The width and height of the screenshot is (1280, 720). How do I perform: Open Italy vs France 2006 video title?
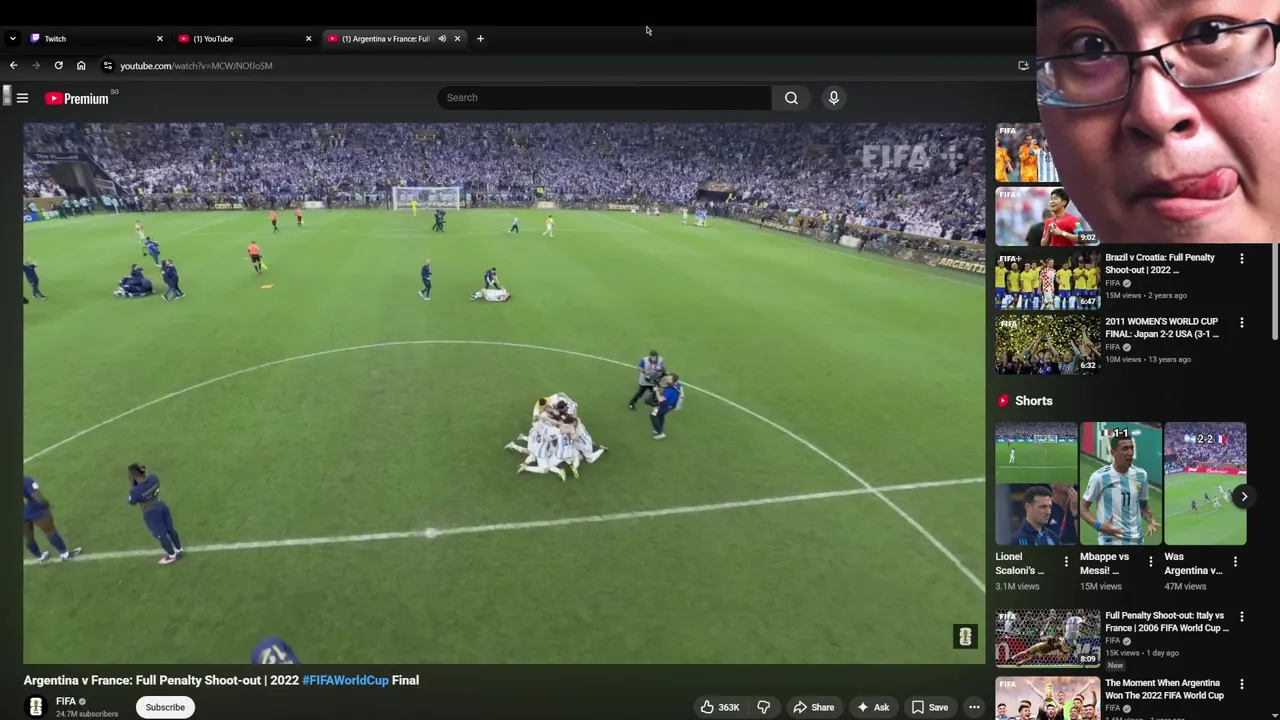pos(1167,622)
